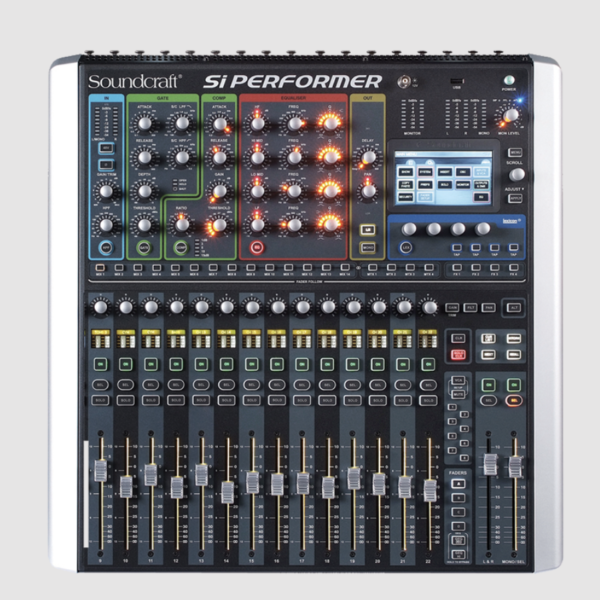The width and height of the screenshot is (600, 600).
Task: Click the first knob in the Lexicon section
Action: [x=409, y=229]
